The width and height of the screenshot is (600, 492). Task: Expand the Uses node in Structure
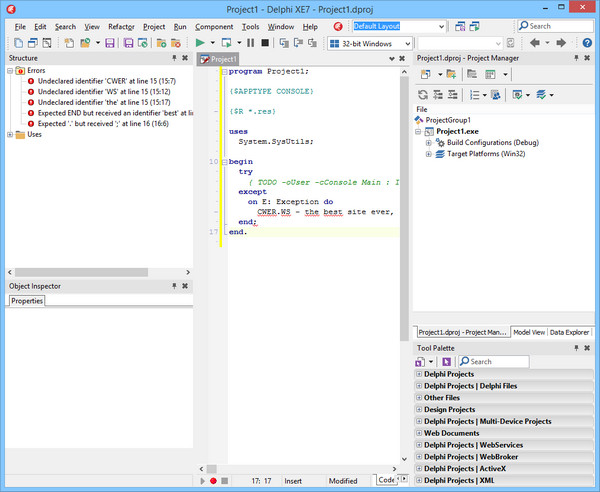click(x=11, y=134)
